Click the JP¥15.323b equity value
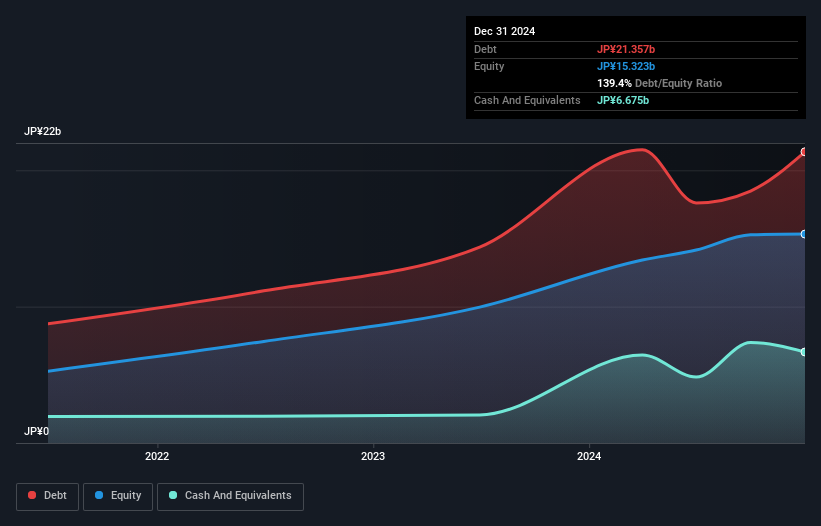 tap(626, 66)
